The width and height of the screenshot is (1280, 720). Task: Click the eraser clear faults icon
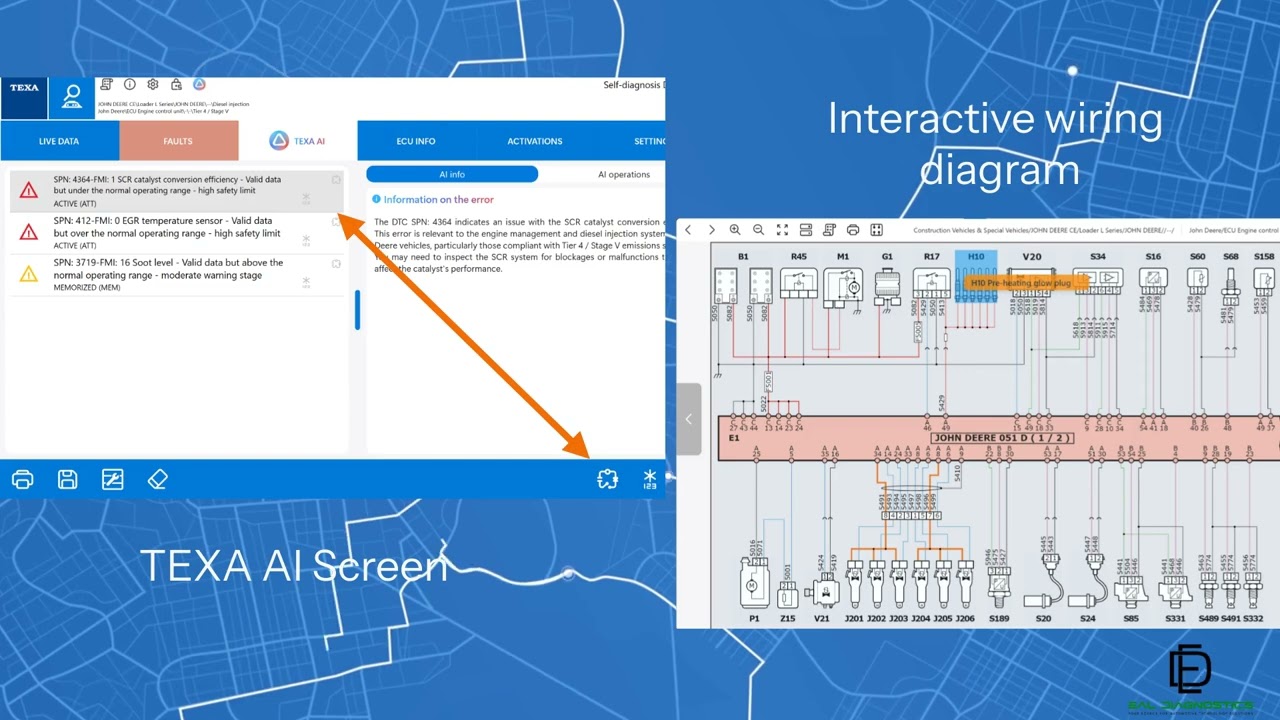[x=157, y=480]
